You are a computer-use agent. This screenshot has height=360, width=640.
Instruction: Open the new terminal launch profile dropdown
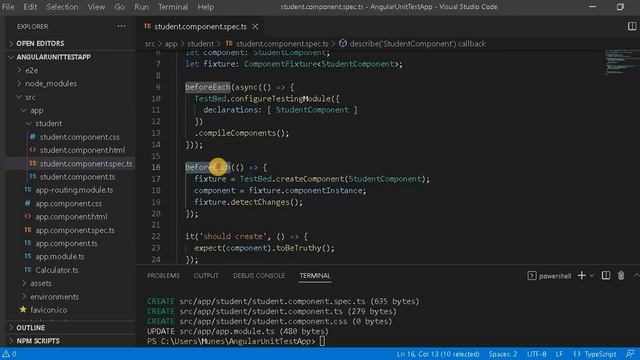click(591, 276)
